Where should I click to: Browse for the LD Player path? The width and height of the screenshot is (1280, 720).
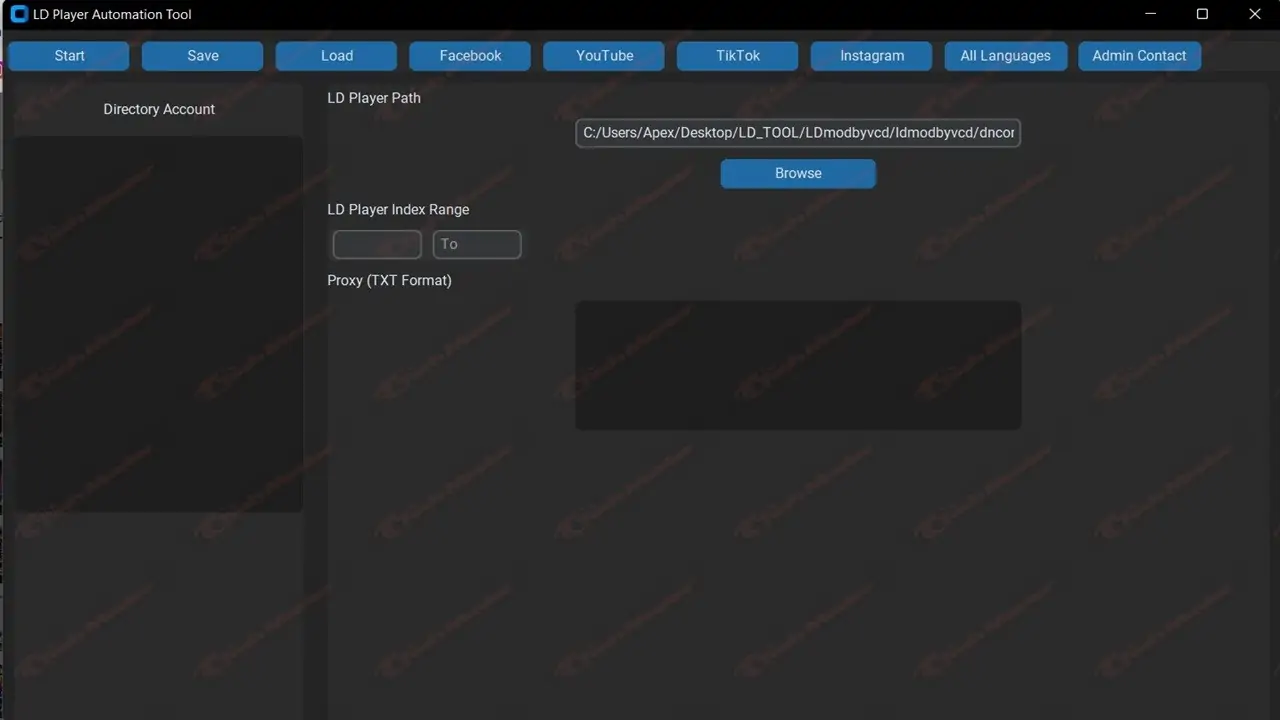[x=797, y=173]
